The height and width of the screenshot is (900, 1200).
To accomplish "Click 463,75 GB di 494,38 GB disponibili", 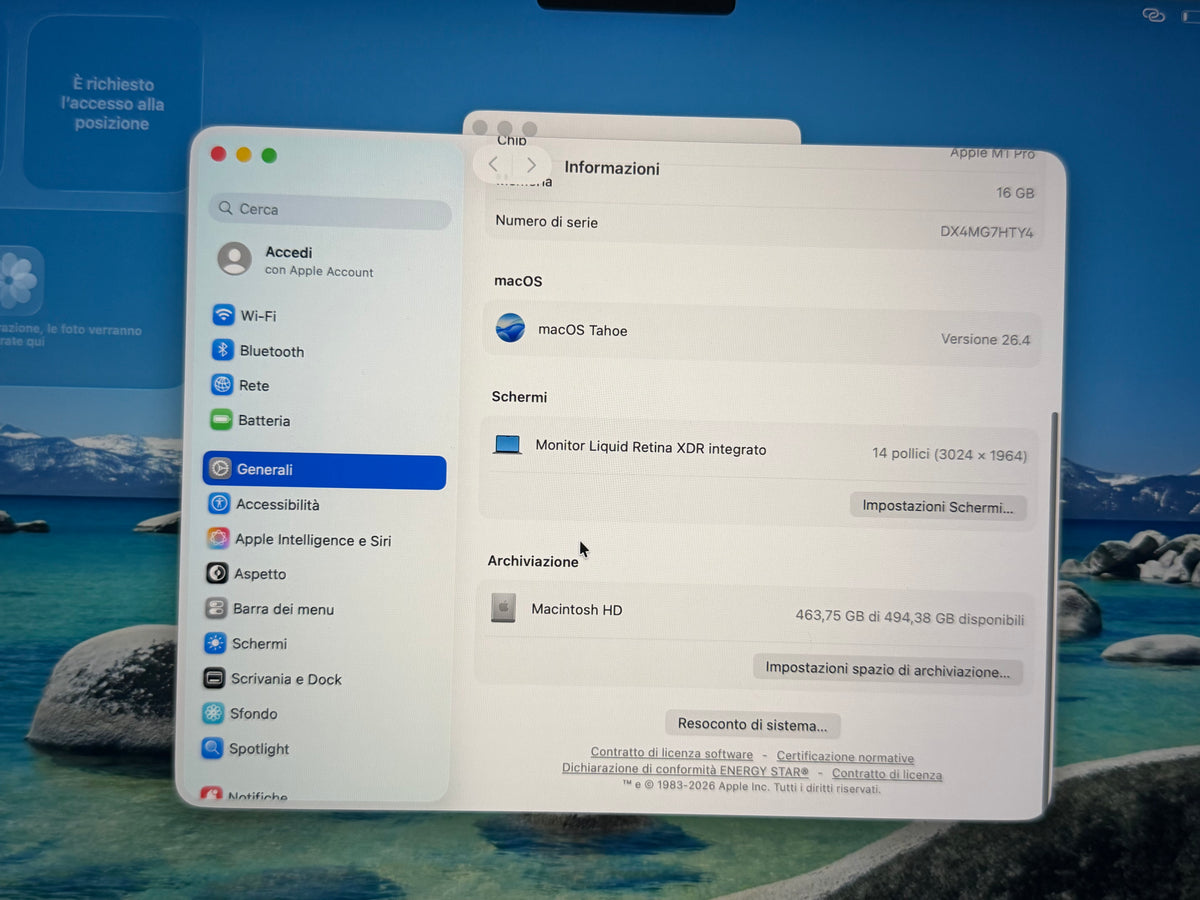I will click(909, 618).
